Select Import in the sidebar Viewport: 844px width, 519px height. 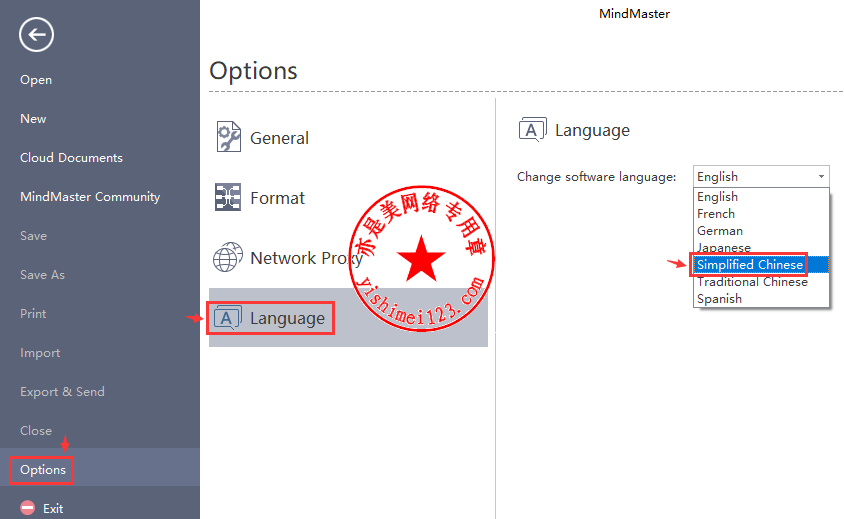pyautogui.click(x=40, y=353)
